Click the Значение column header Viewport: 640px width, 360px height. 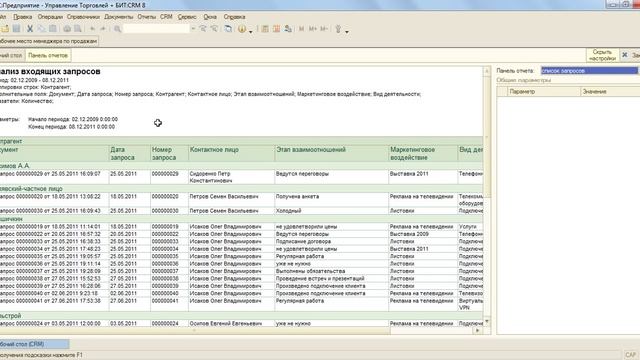point(610,91)
